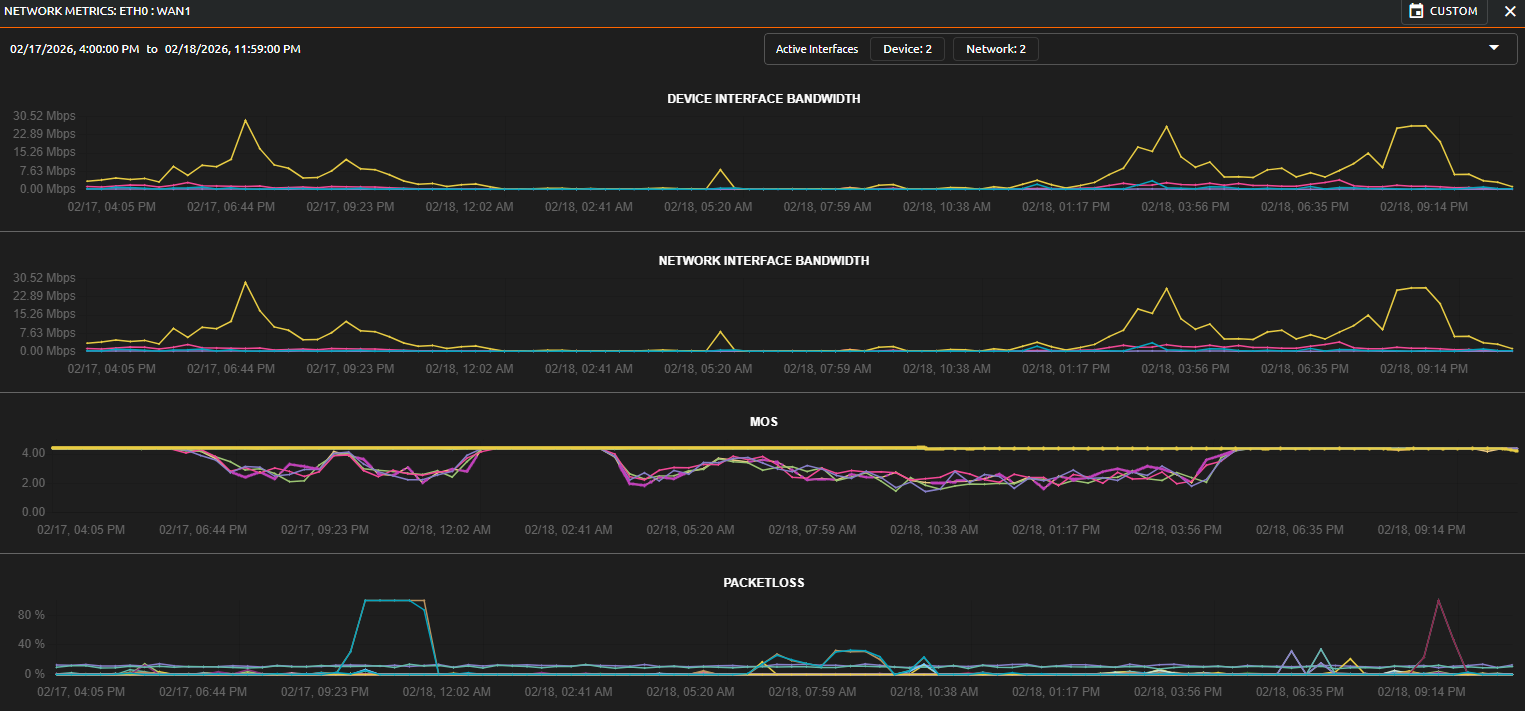Click the NETWORK INTERFACE BANDWIDTH chart title
The image size is (1525, 711).
tap(763, 261)
